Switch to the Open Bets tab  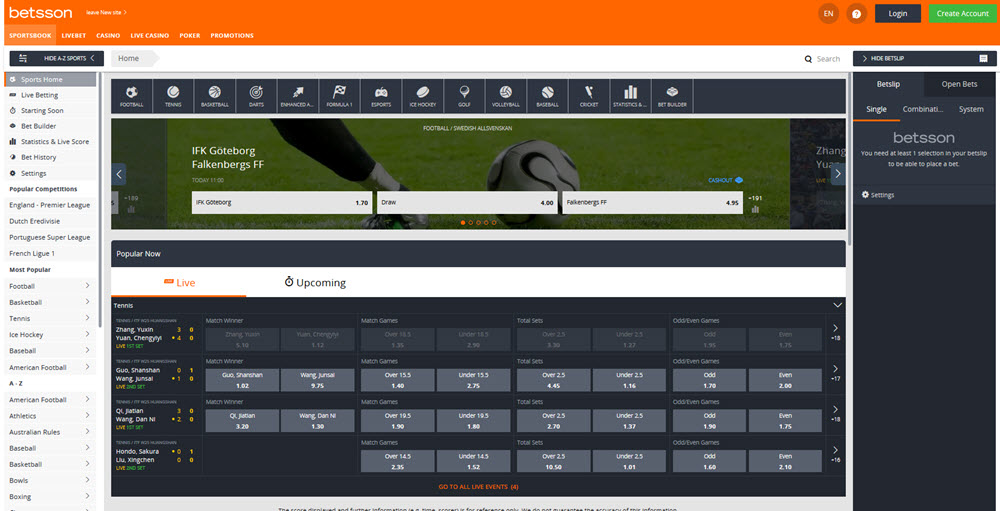tap(959, 84)
